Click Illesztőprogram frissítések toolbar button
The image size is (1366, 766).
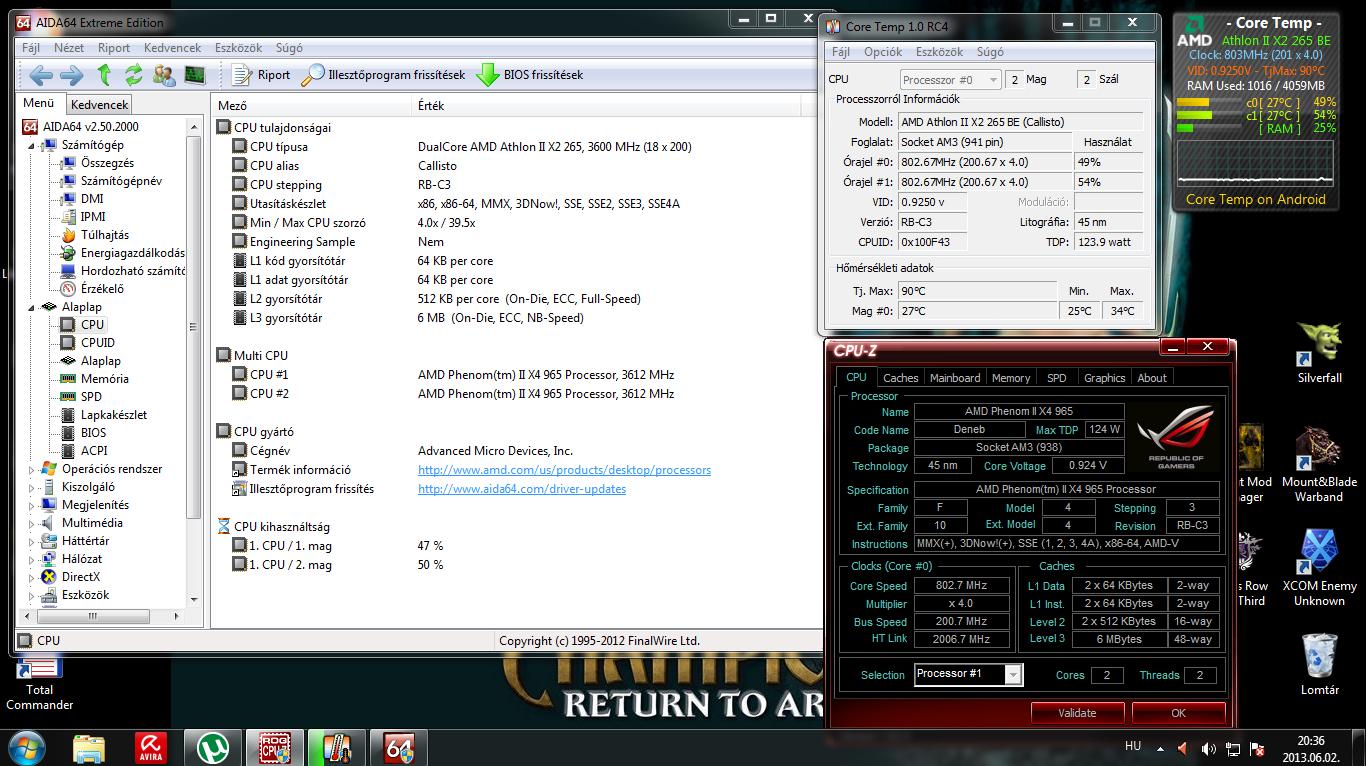click(x=384, y=75)
